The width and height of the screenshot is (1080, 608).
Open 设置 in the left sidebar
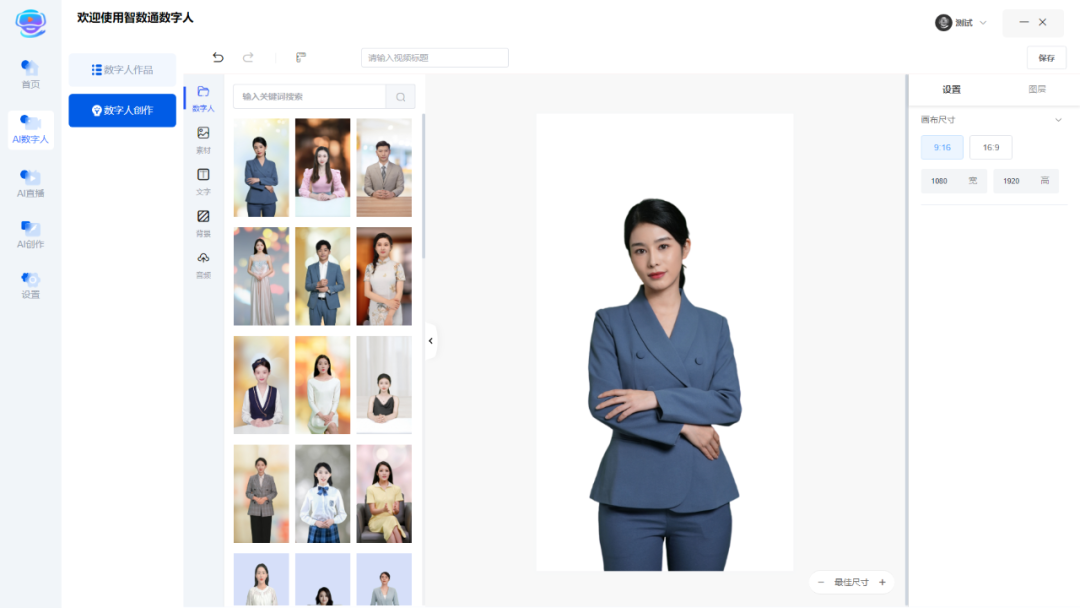30,285
